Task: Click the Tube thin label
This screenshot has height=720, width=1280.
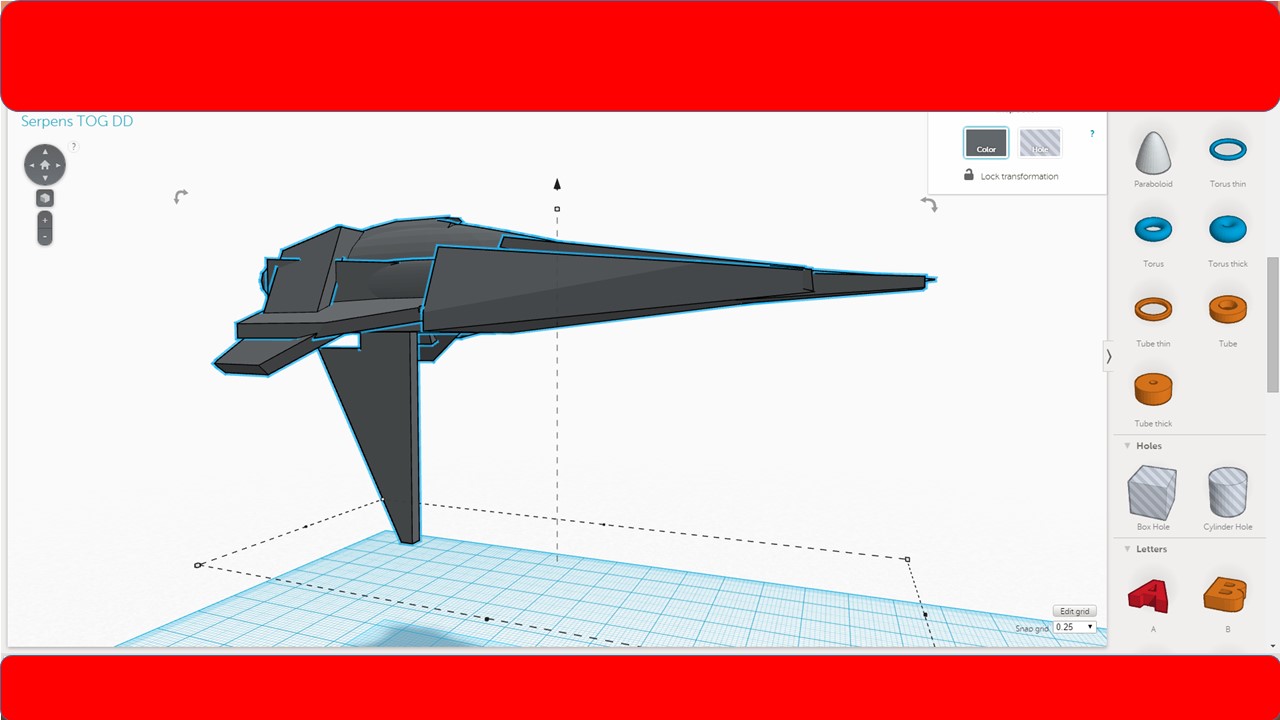Action: pyautogui.click(x=1153, y=344)
